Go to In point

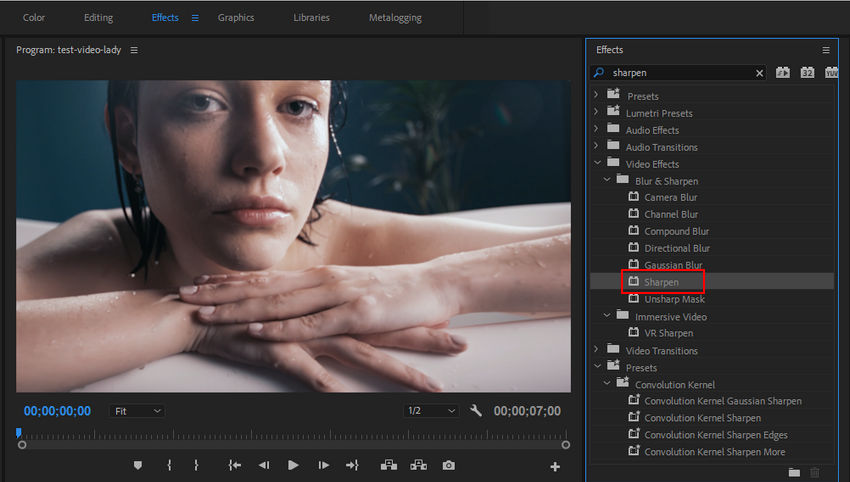235,465
